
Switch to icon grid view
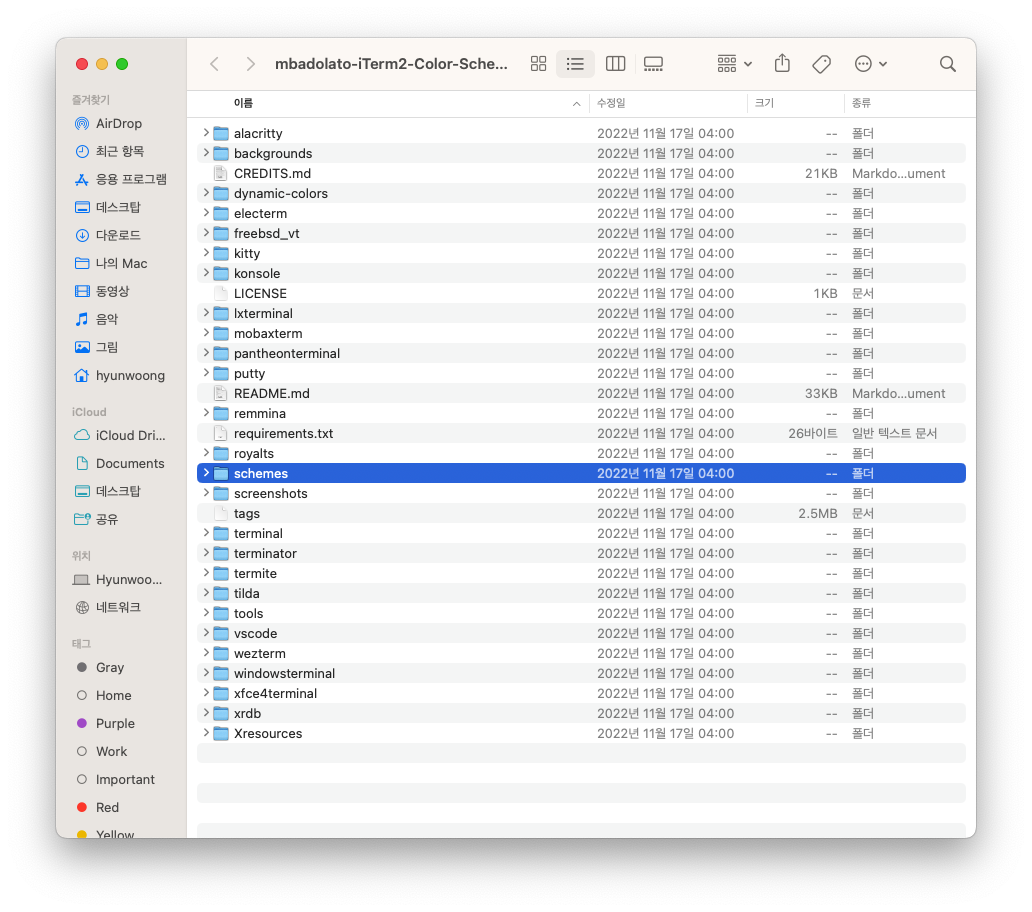pyautogui.click(x=538, y=64)
